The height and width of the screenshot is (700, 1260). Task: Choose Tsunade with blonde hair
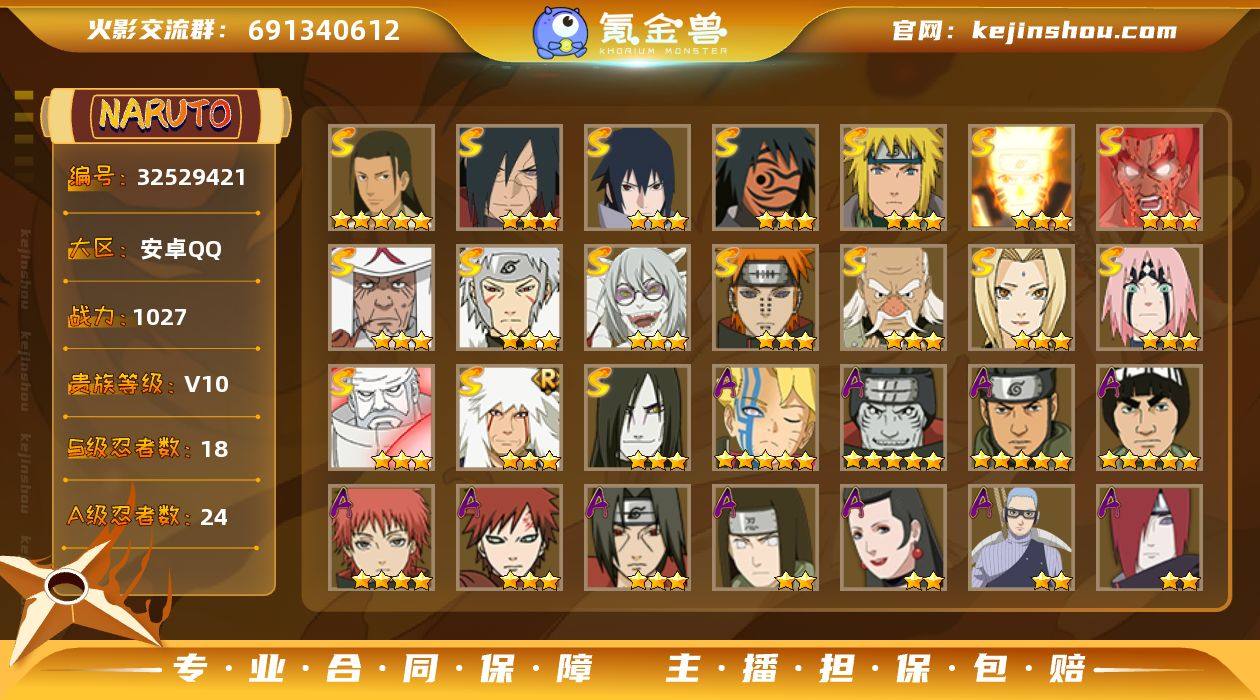click(x=1022, y=298)
